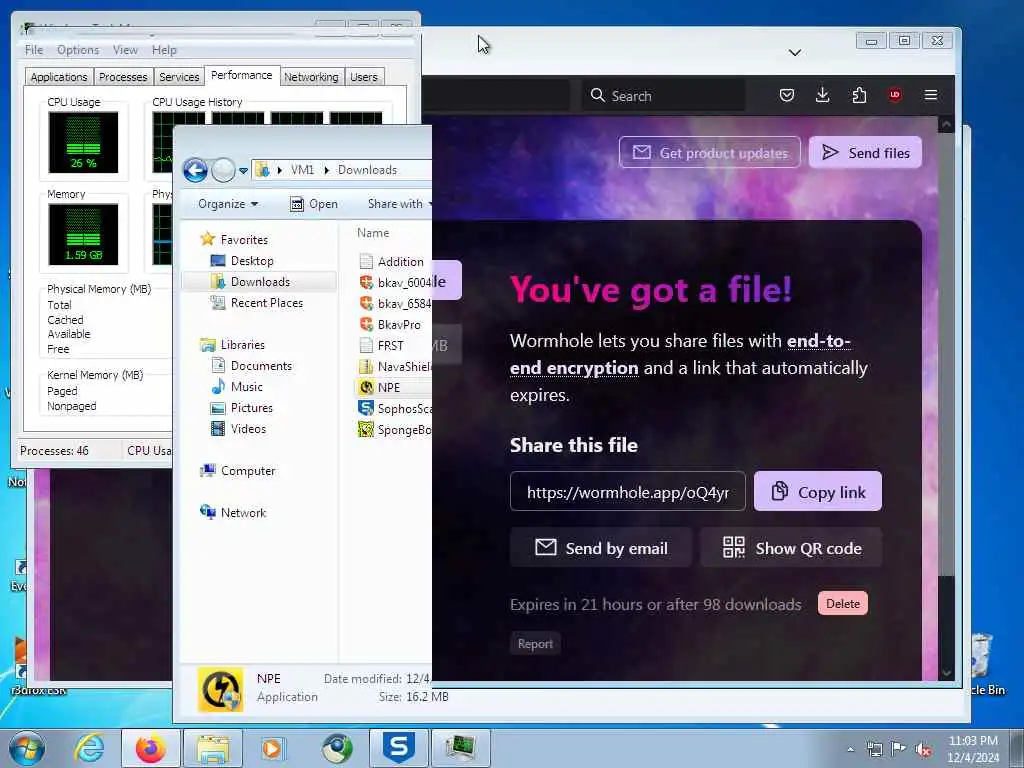The width and height of the screenshot is (1024, 768).
Task: Open Task Manager Help menu
Action: pos(164,50)
